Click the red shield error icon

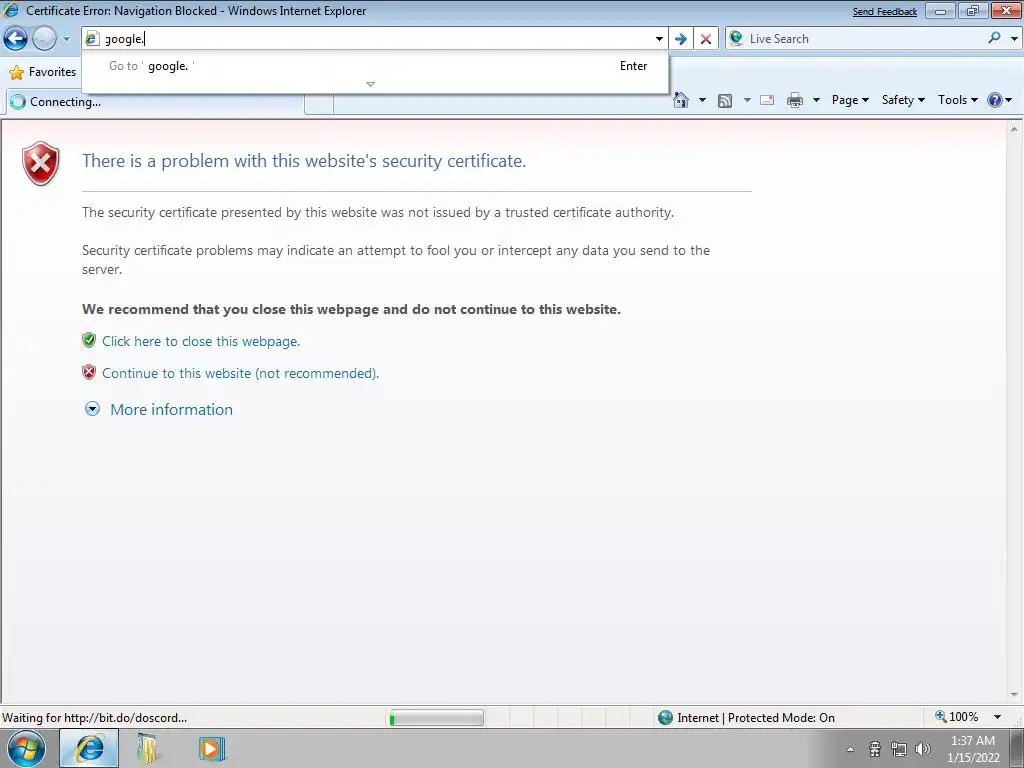40,163
